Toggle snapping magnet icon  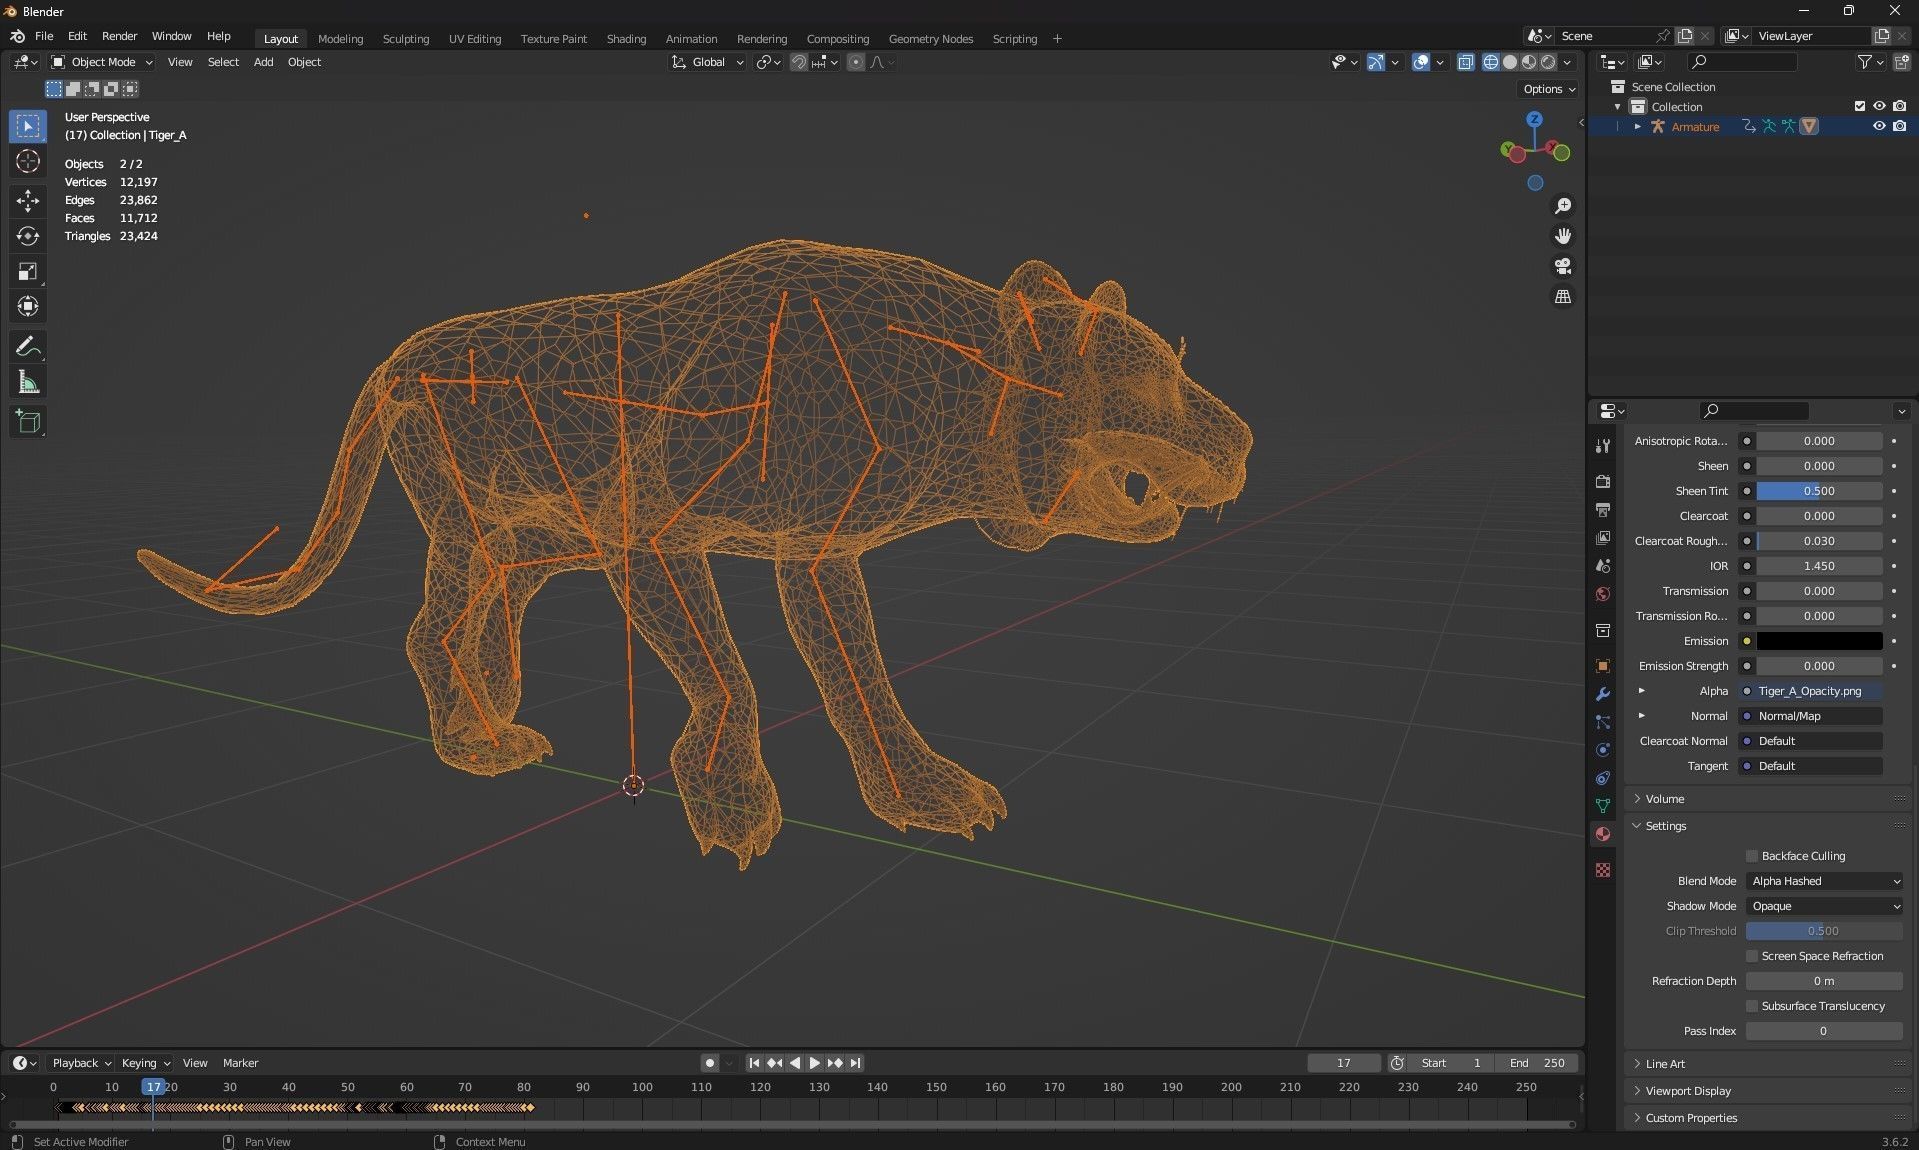tap(799, 62)
